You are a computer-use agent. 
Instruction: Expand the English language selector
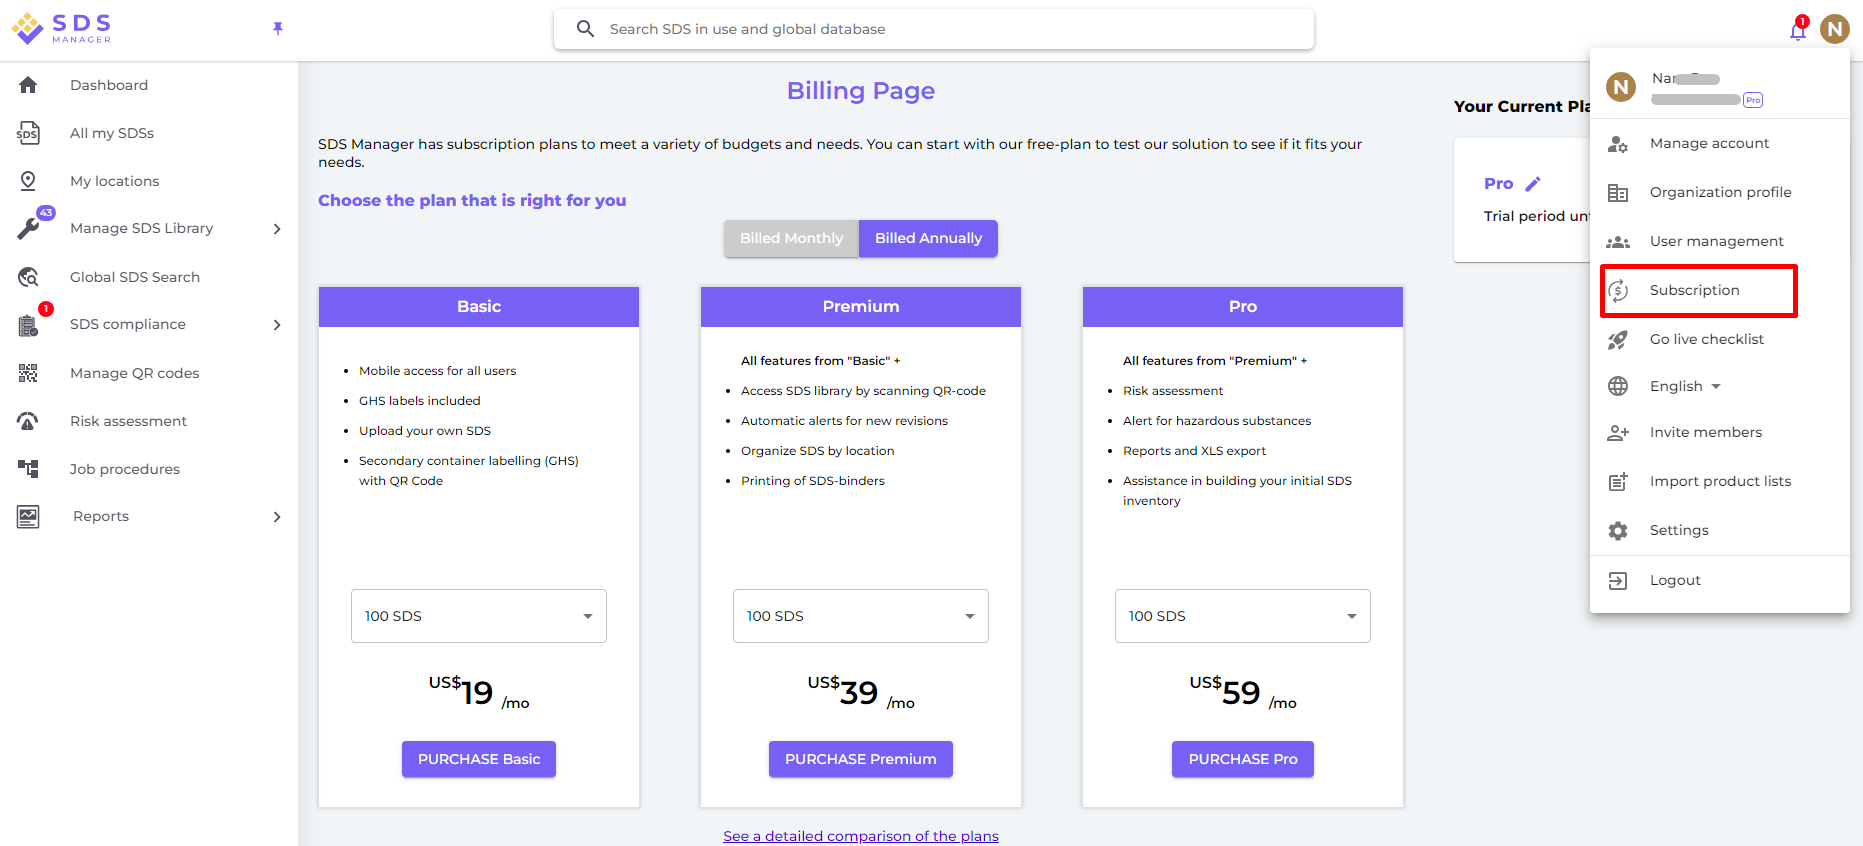pyautogui.click(x=1685, y=386)
